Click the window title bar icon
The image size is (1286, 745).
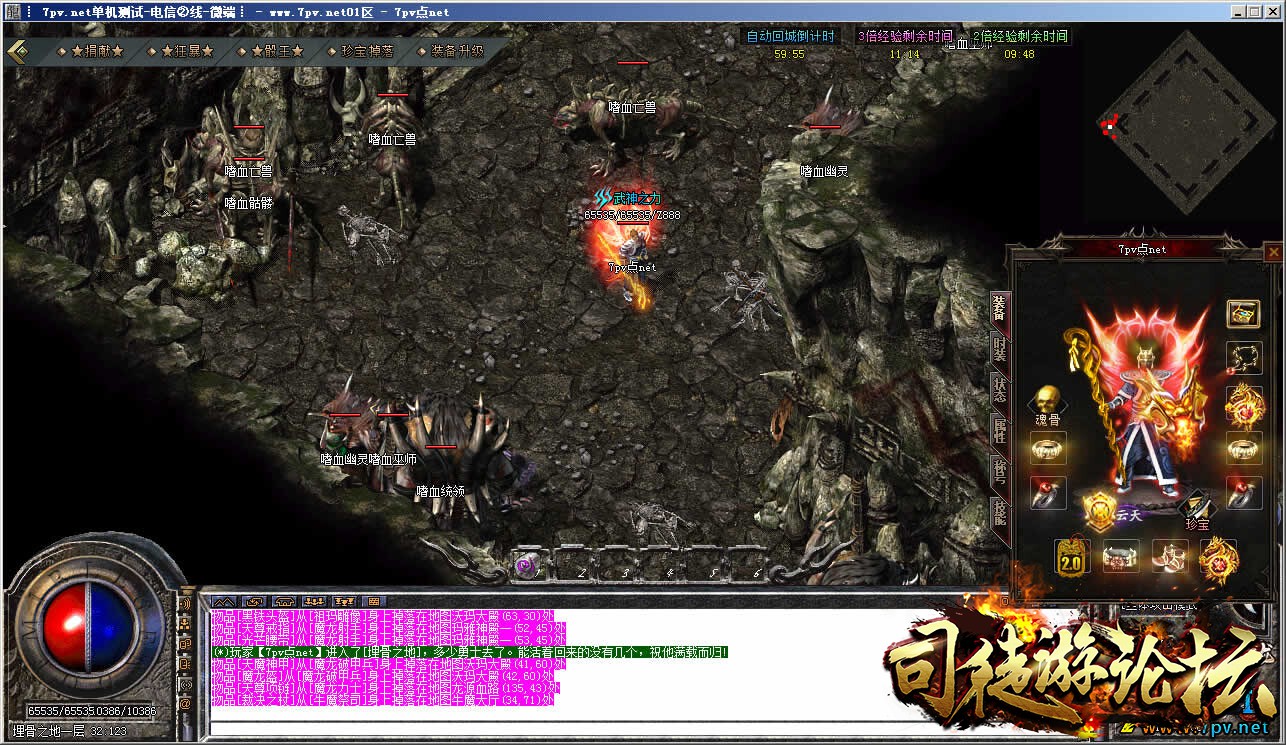coord(11,12)
